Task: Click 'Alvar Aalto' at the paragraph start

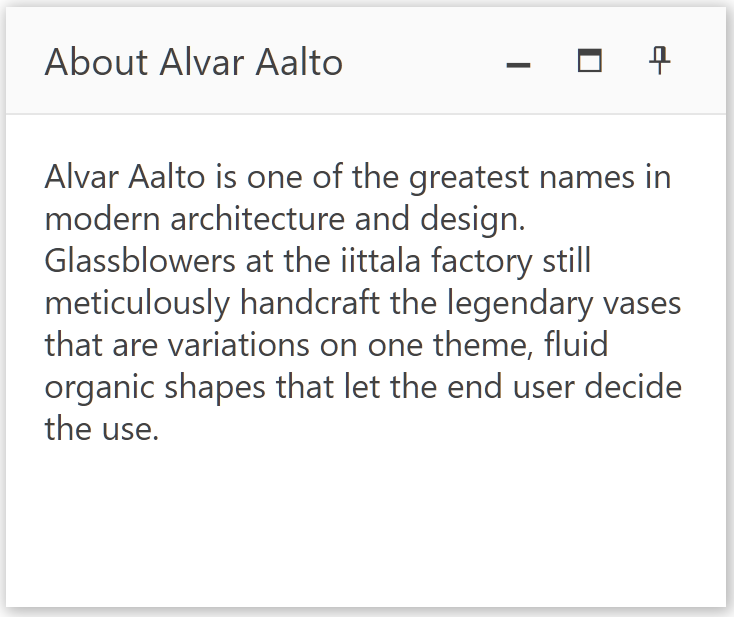Action: (125, 177)
